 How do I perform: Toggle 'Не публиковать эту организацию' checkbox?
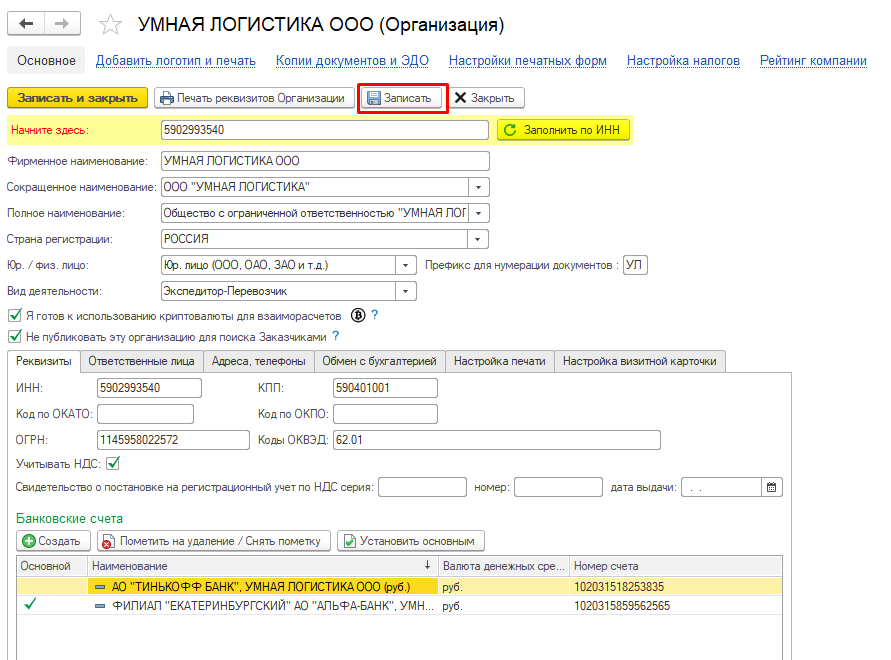15,337
